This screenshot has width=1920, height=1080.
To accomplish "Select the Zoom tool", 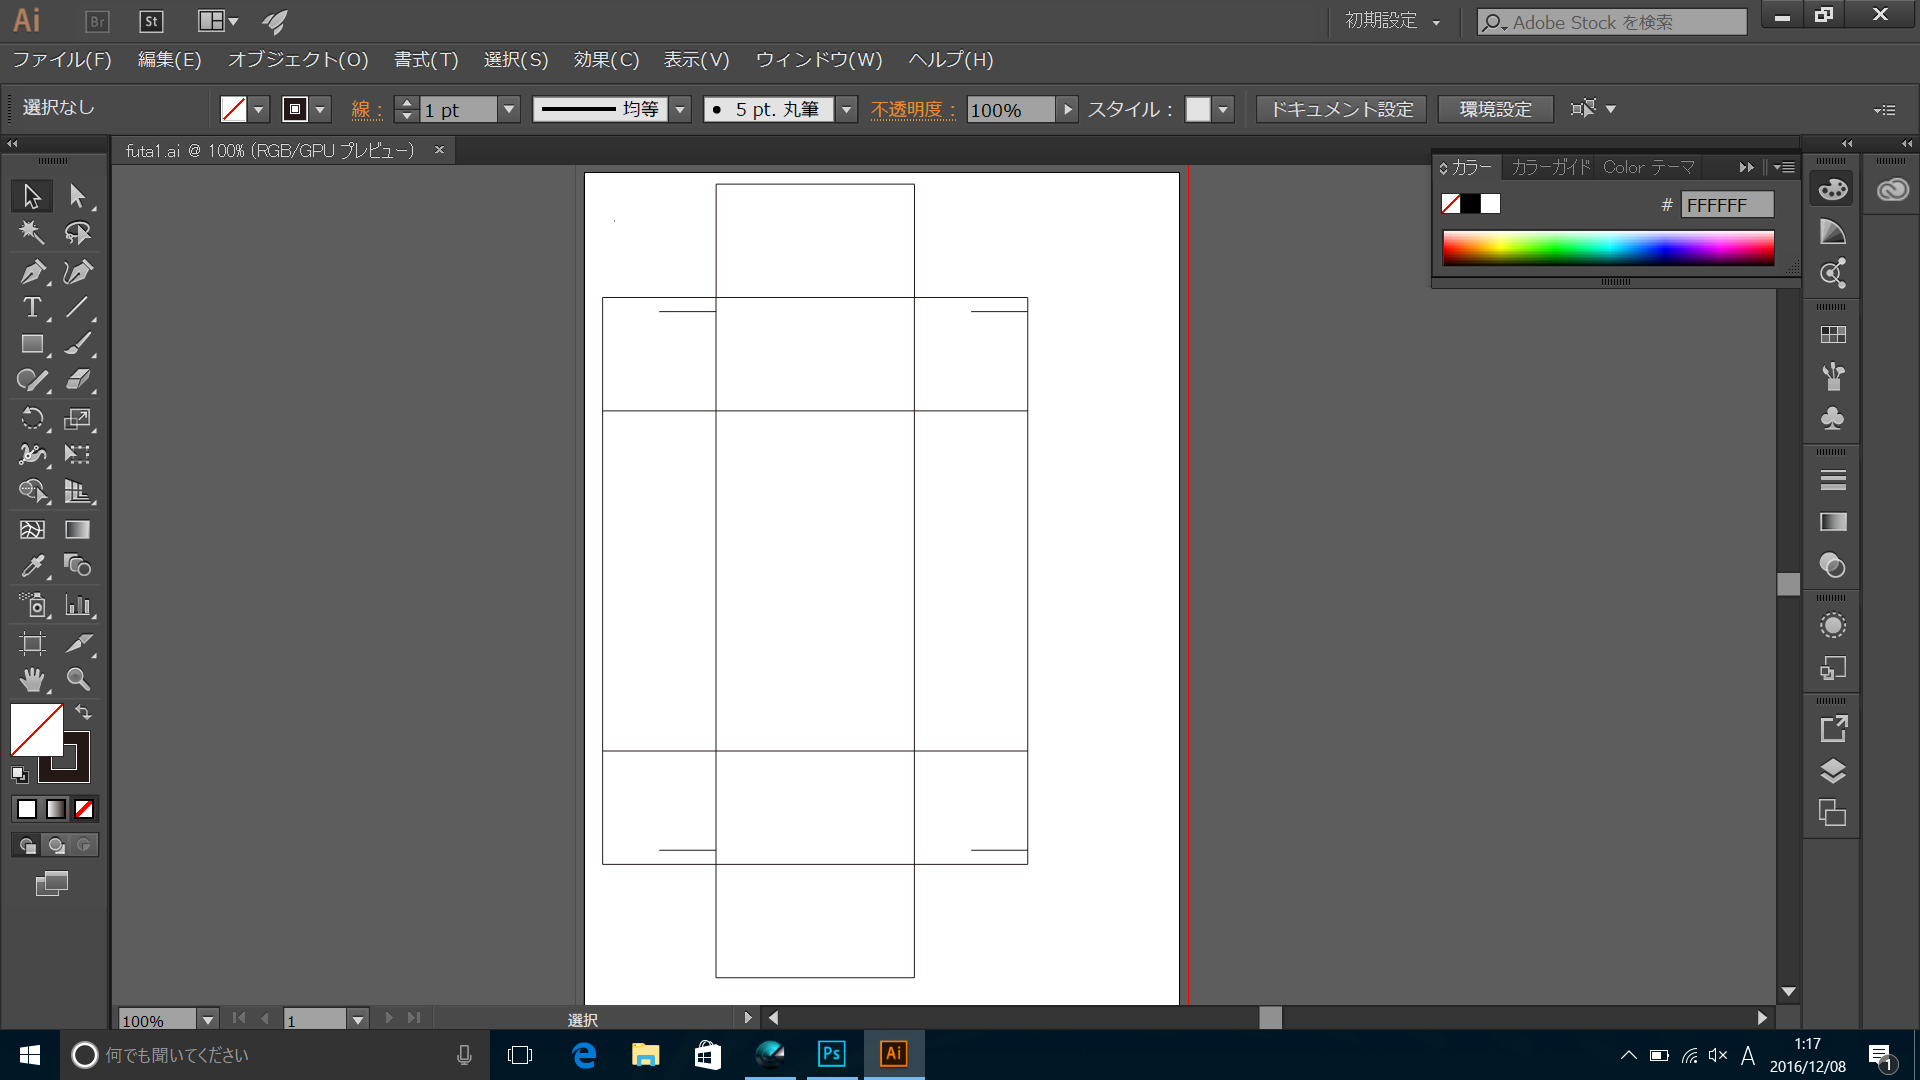I will (78, 680).
